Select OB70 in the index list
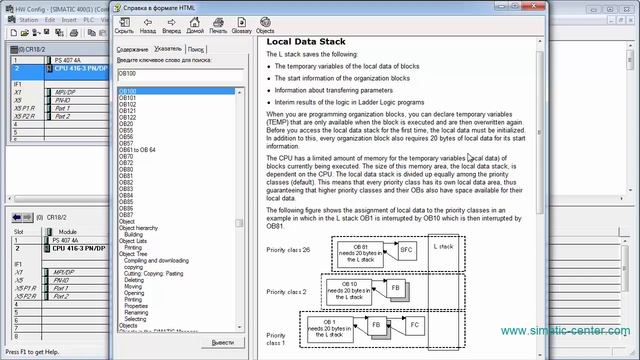Viewport: 640px width, 360px height. 126,156
